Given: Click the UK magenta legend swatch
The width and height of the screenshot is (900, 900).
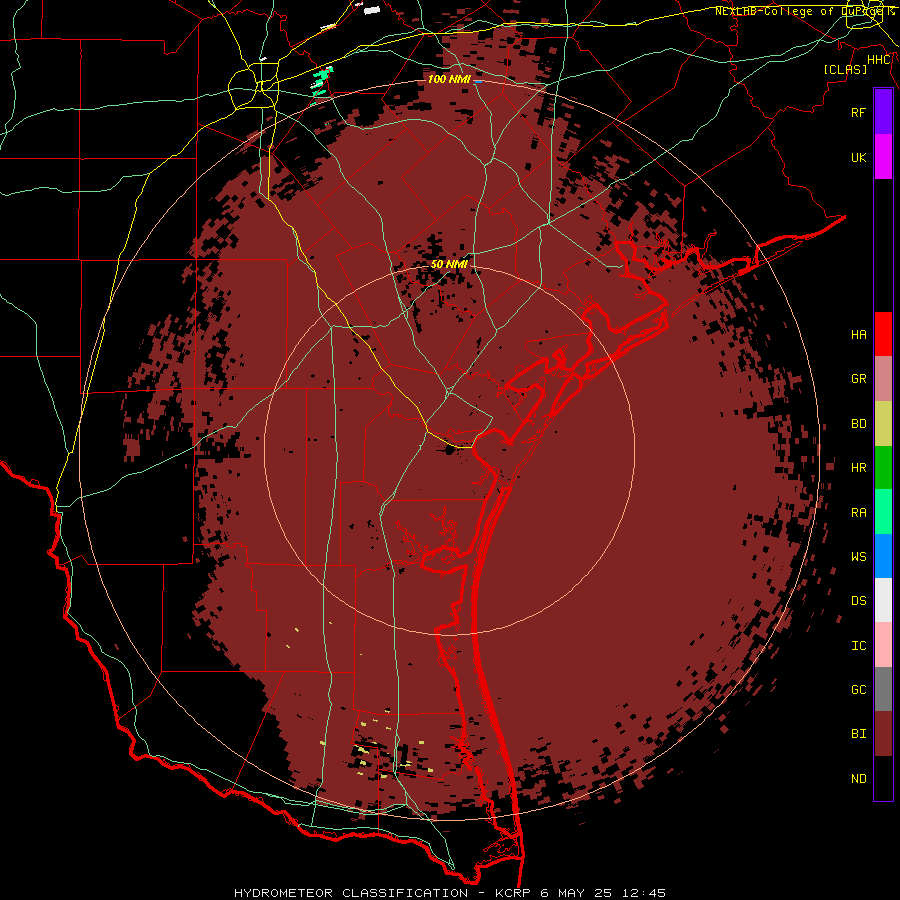Looking at the screenshot, I should point(883,157).
